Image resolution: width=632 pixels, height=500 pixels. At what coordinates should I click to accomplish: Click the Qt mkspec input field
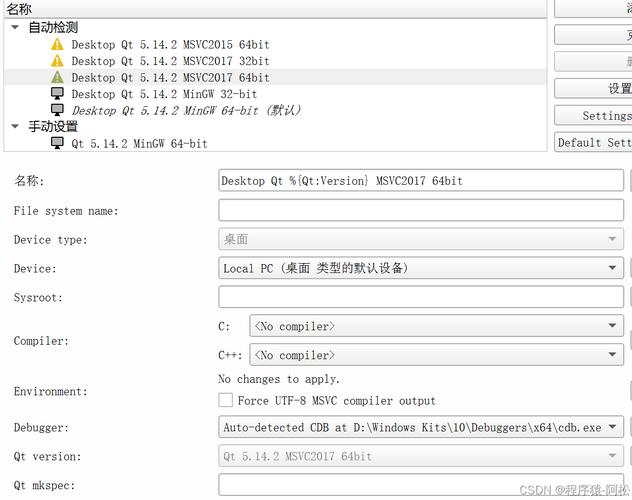pyautogui.click(x=421, y=485)
